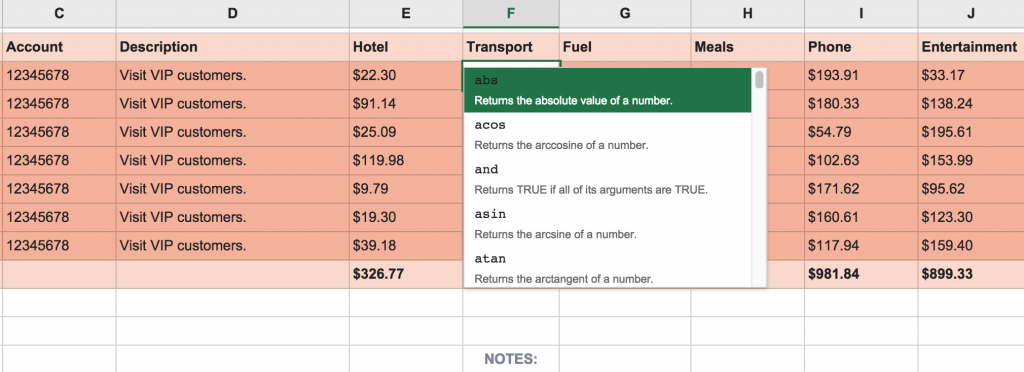The width and height of the screenshot is (1024, 372).
Task: Click column D header
Action: [x=232, y=14]
